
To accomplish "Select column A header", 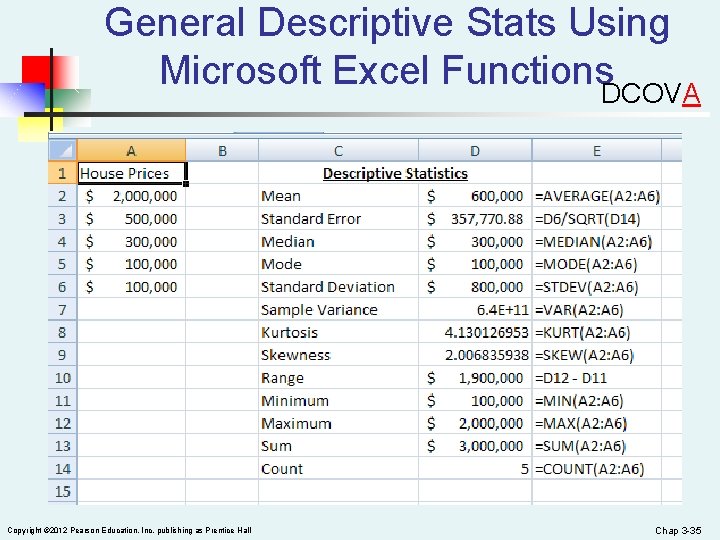I will (131, 151).
